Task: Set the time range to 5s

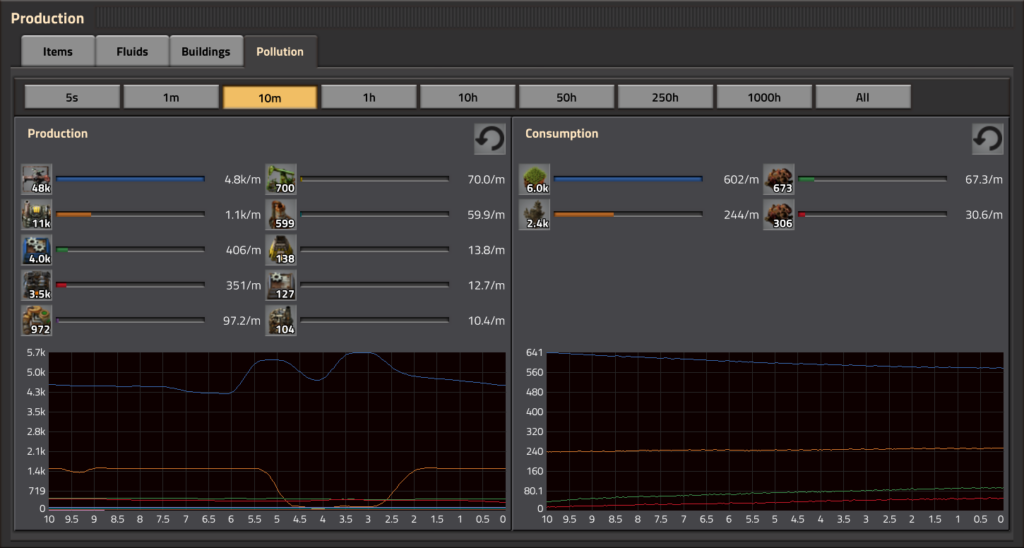Action: 72,97
